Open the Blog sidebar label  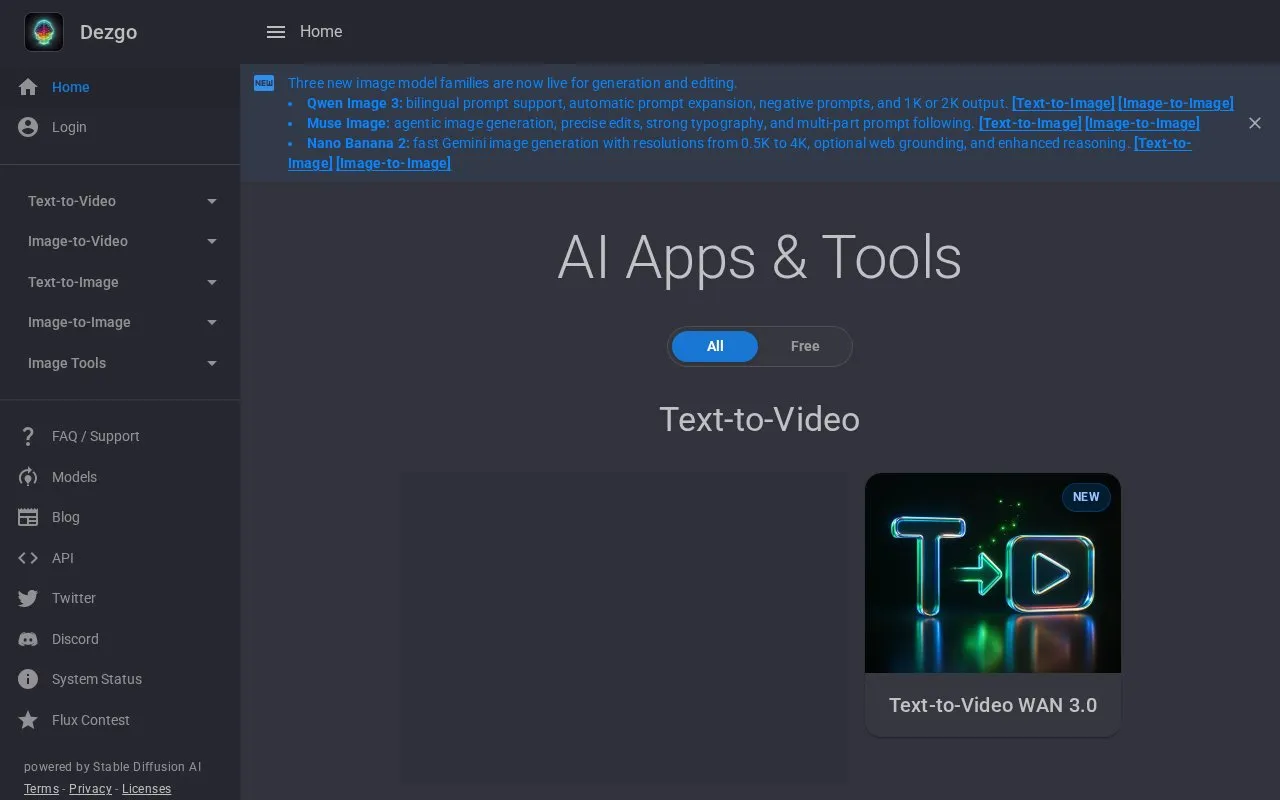[x=66, y=517]
